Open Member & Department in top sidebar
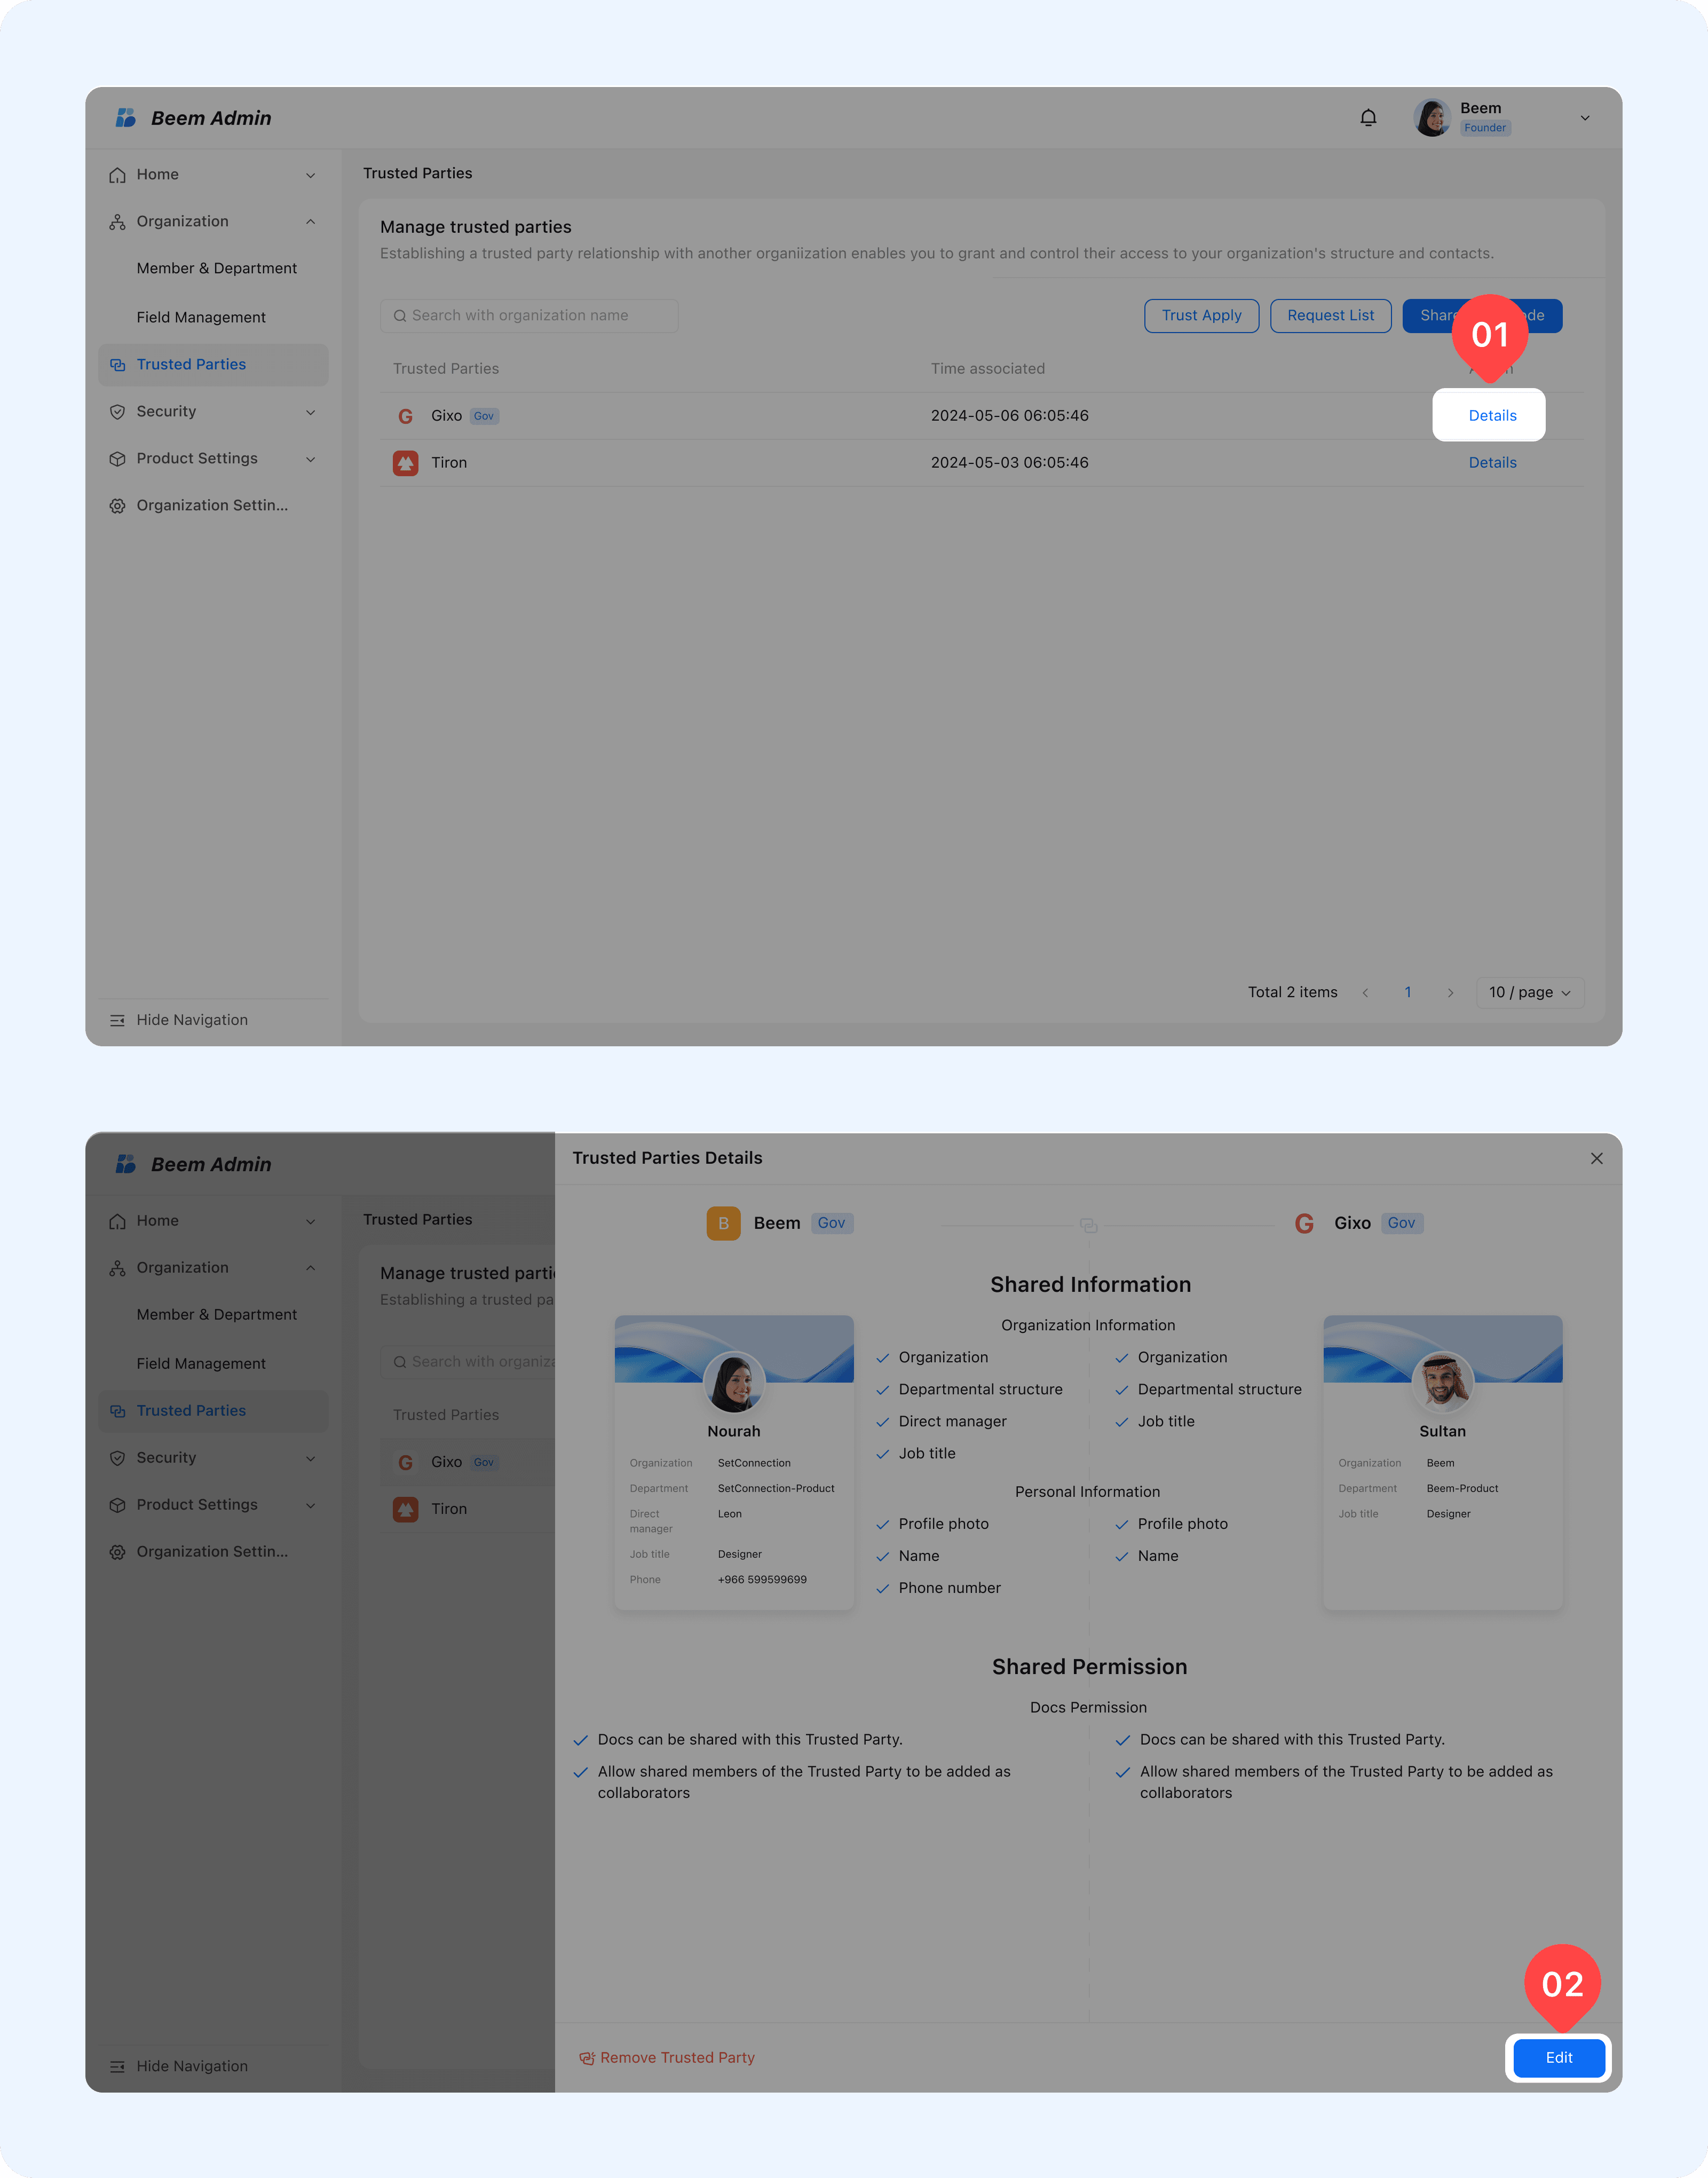The image size is (1708, 2178). pos(216,268)
